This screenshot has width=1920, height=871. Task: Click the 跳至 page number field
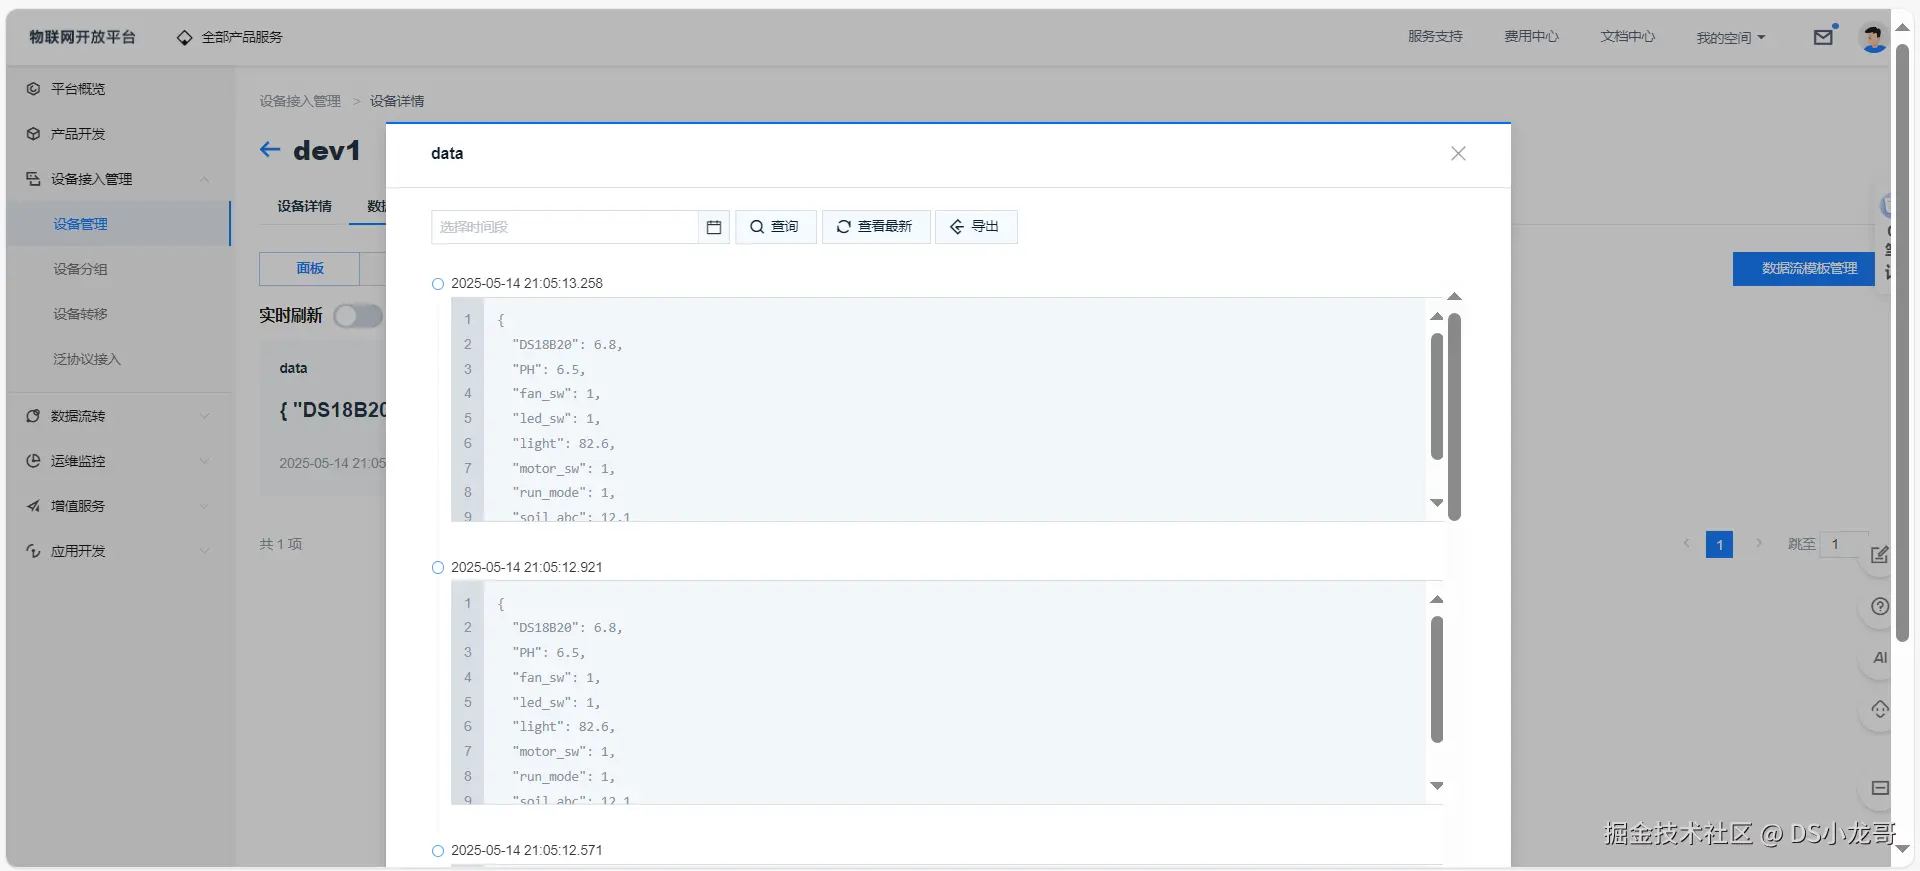pos(1844,544)
